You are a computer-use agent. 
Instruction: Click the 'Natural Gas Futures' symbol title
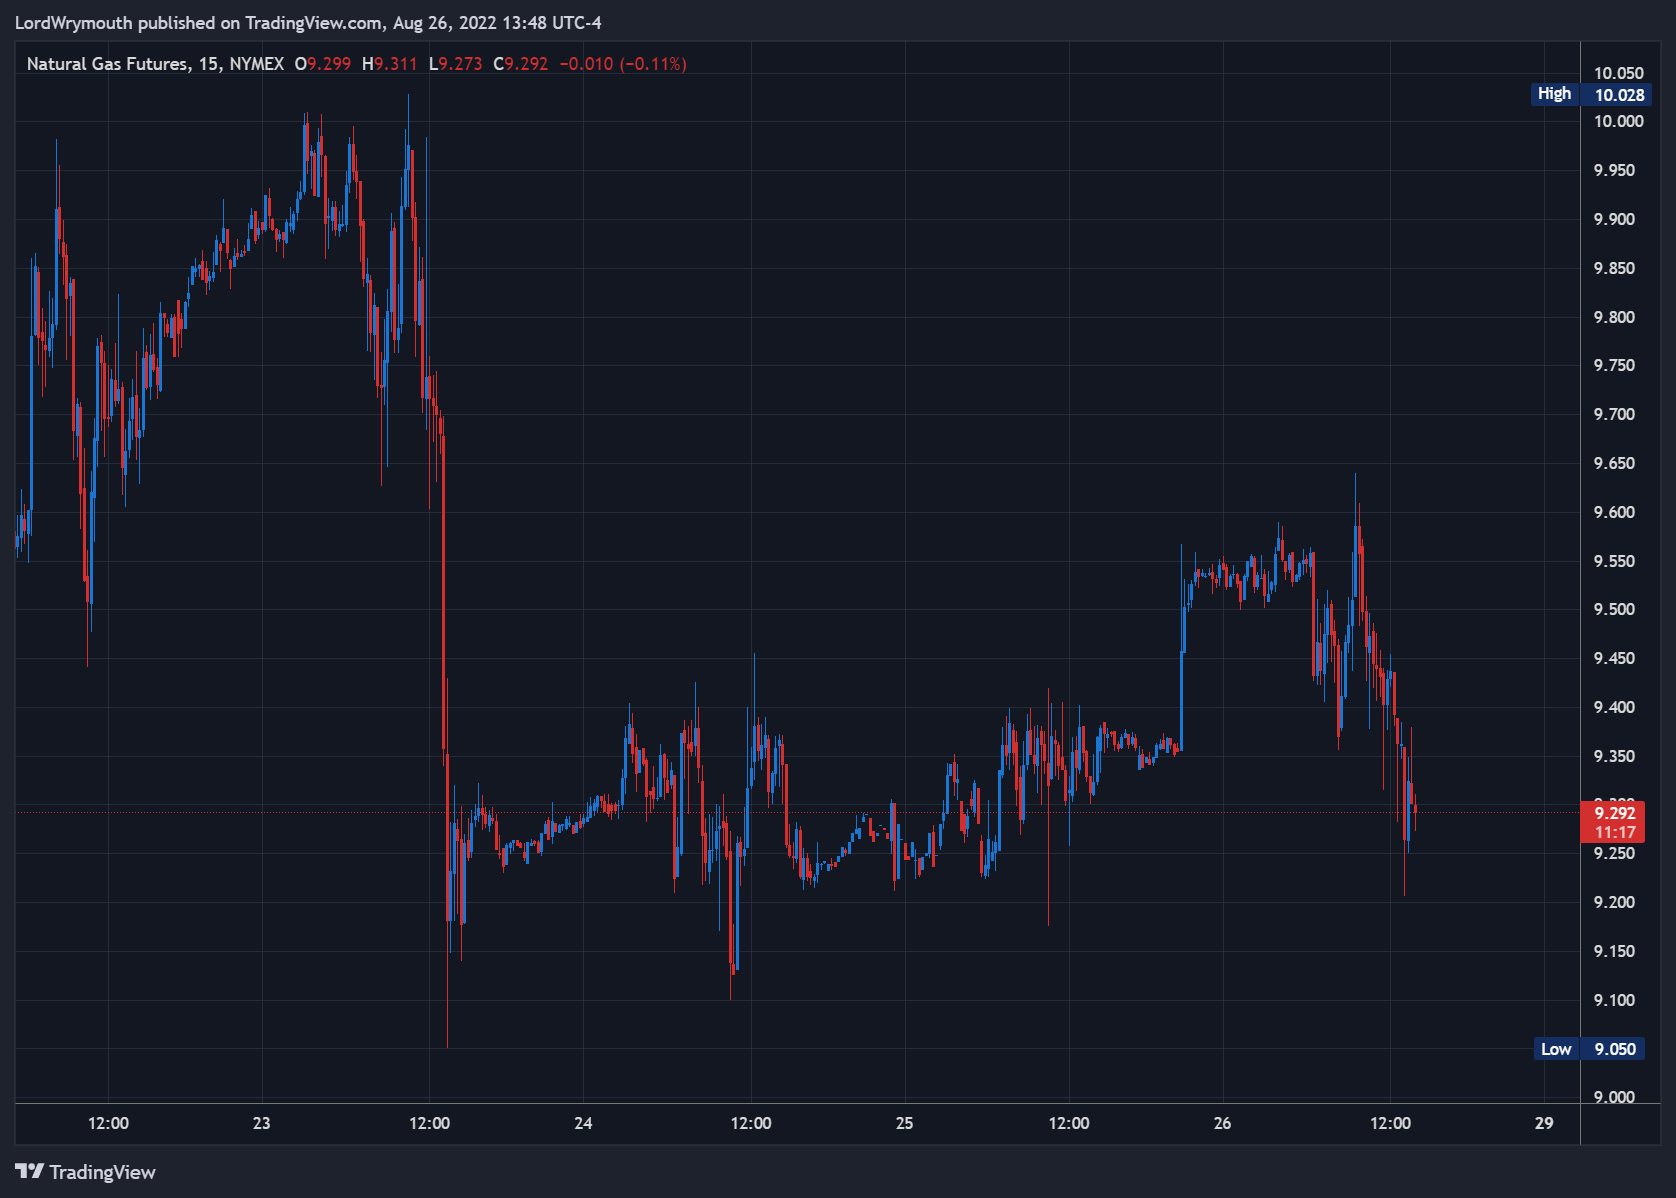click(x=107, y=64)
